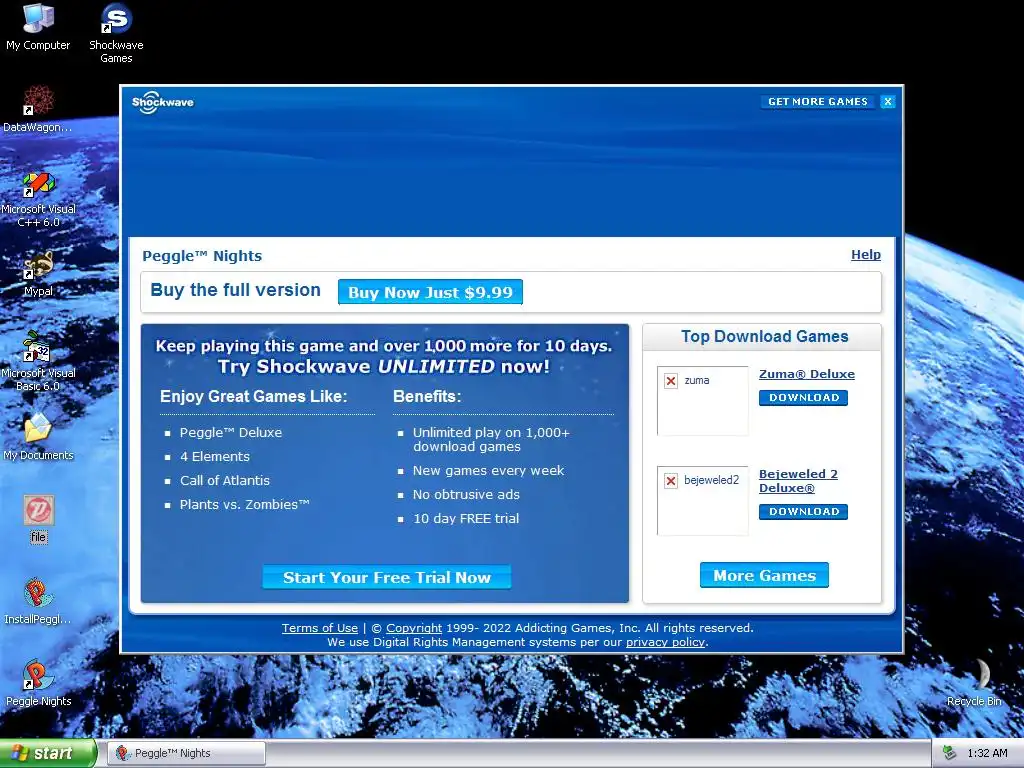Click the Buy the full version text
This screenshot has height=768, width=1024.
pos(235,290)
